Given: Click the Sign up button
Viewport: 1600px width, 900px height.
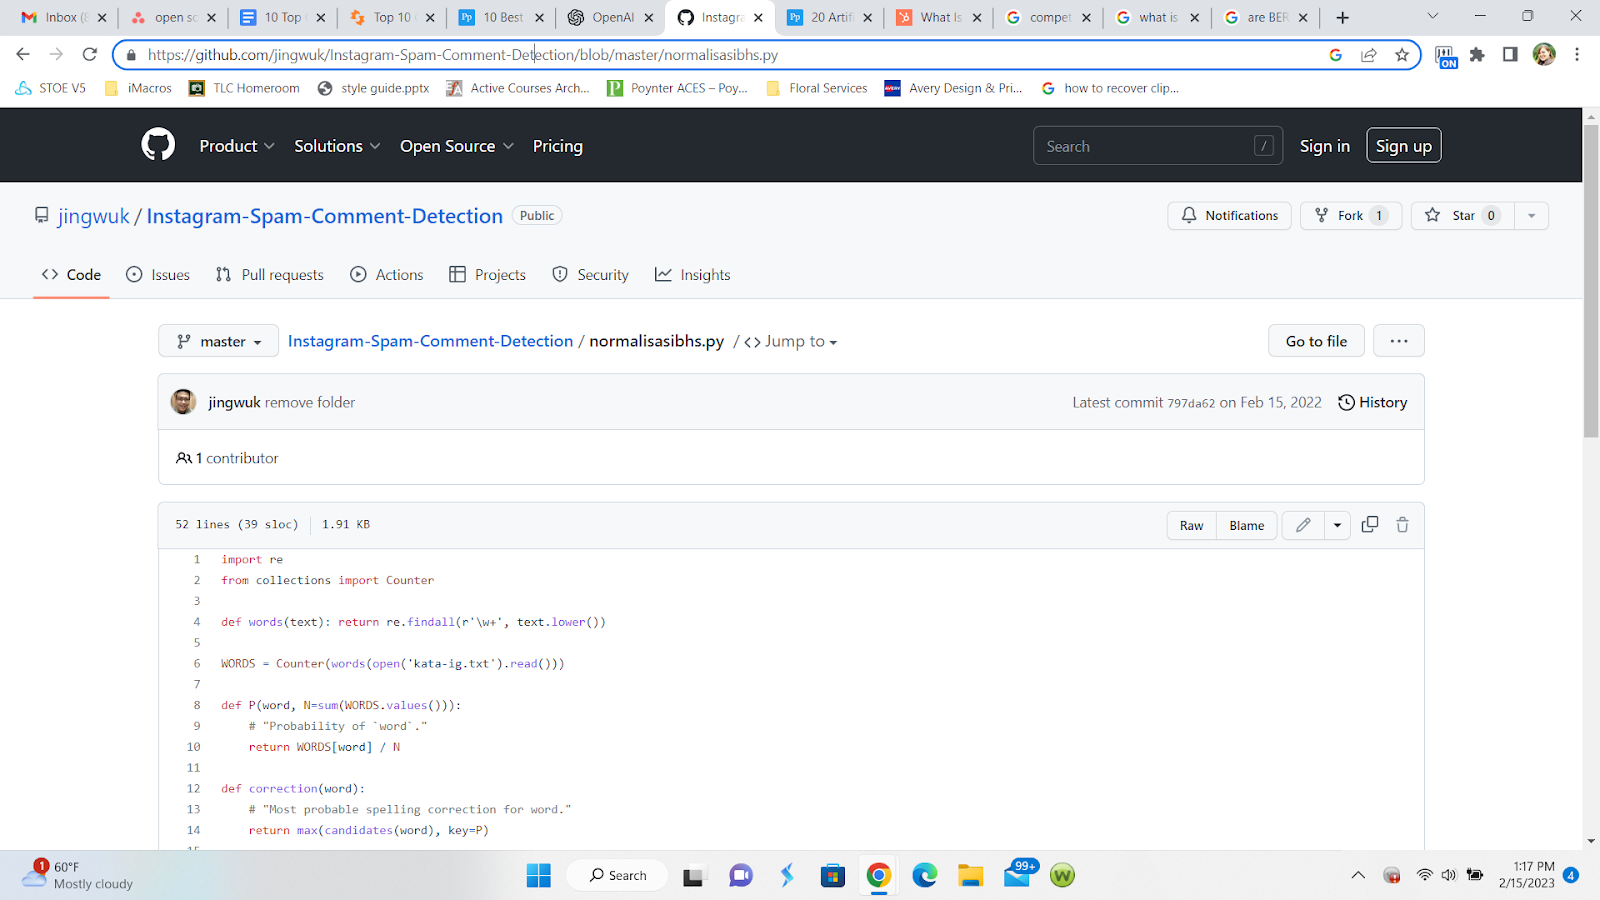Looking at the screenshot, I should coord(1403,145).
